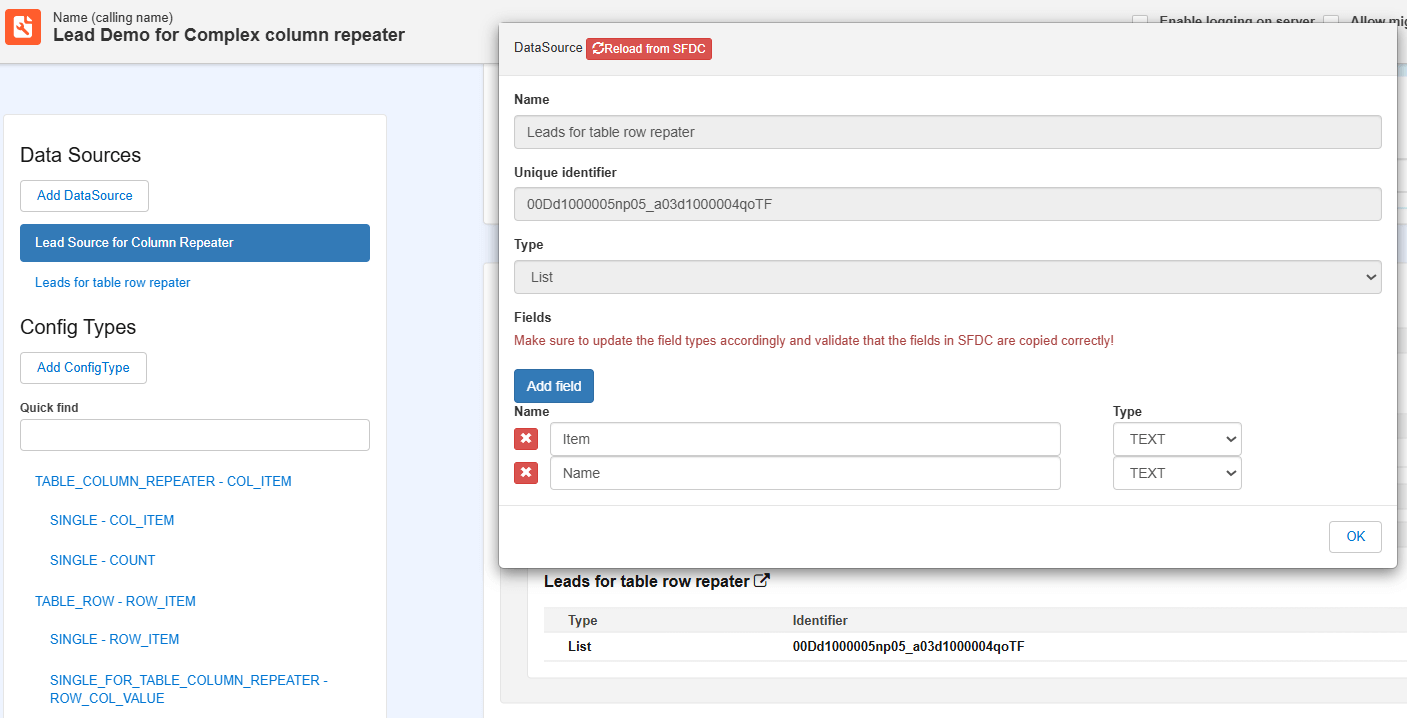The height and width of the screenshot is (718, 1407).
Task: Click the Lead Demo for Complex column repeater title
Action: (x=229, y=35)
